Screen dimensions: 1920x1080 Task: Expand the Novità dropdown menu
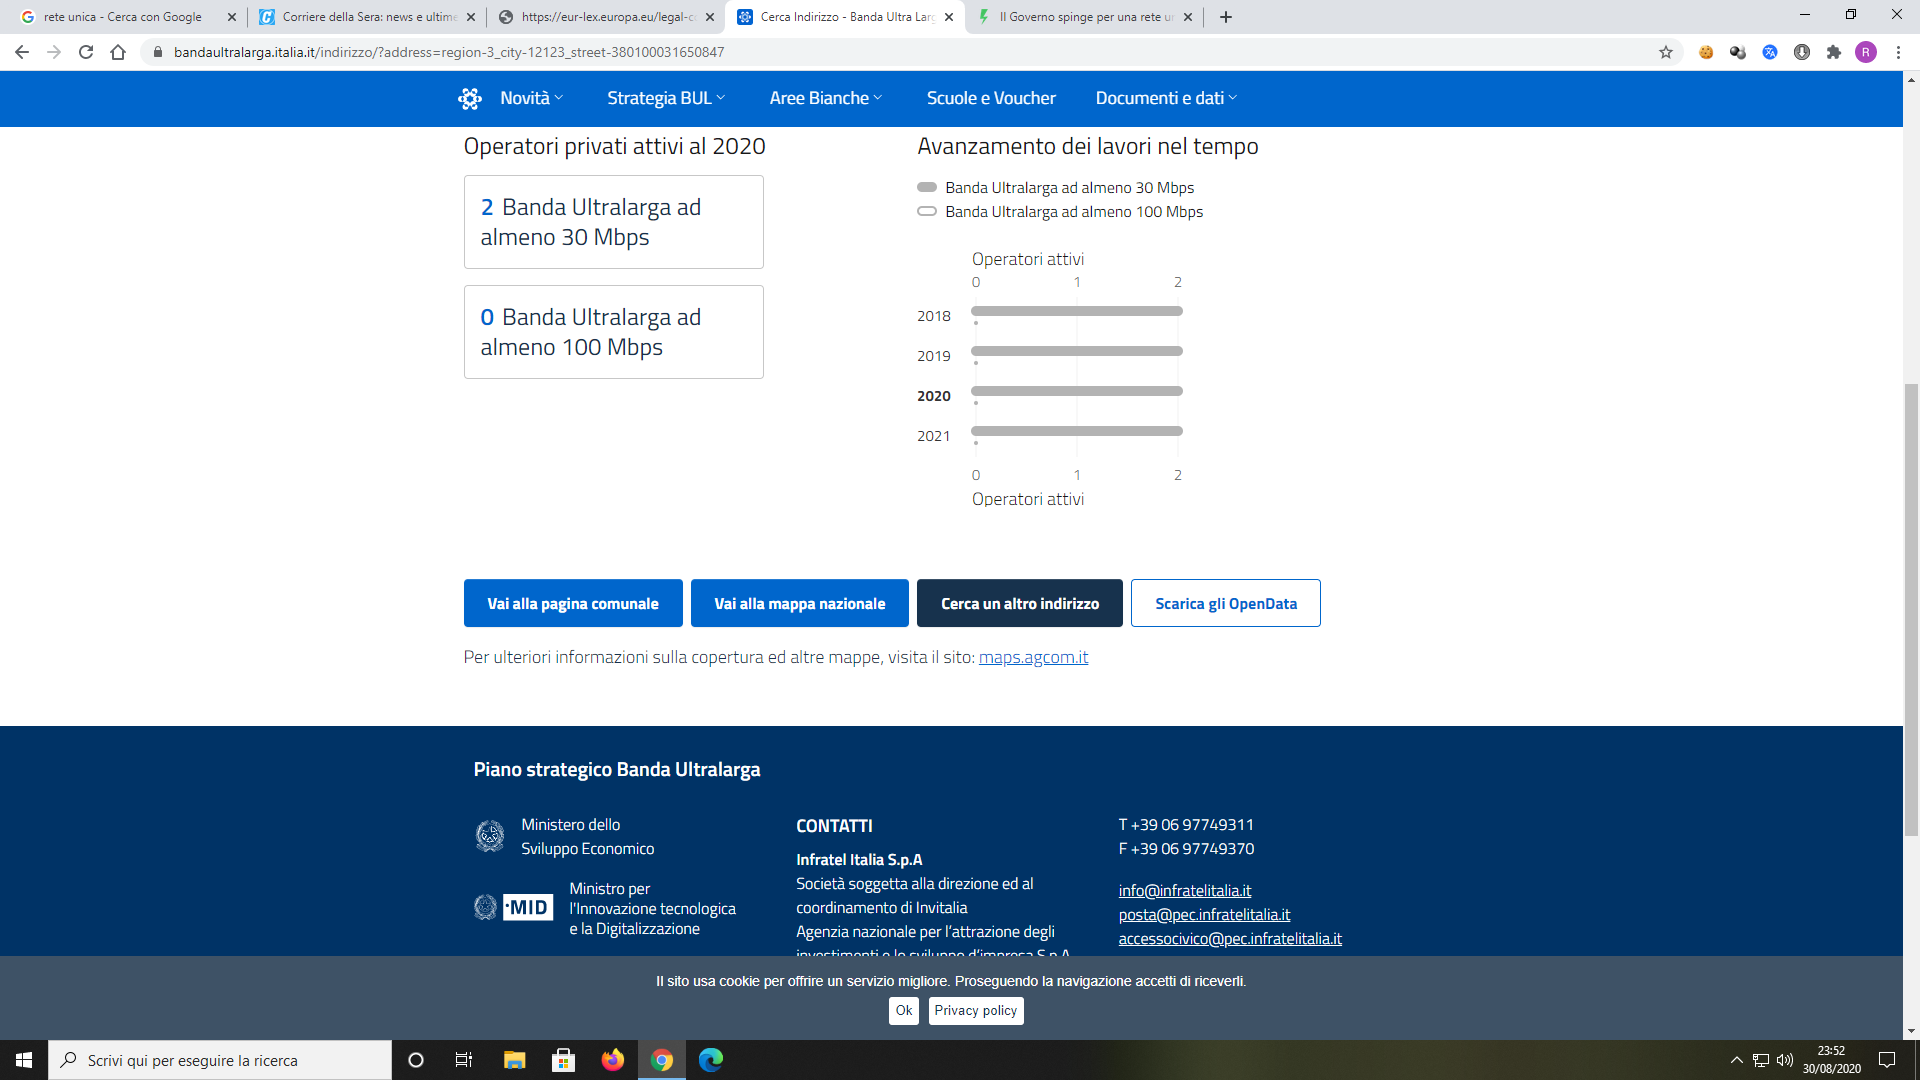tap(531, 98)
